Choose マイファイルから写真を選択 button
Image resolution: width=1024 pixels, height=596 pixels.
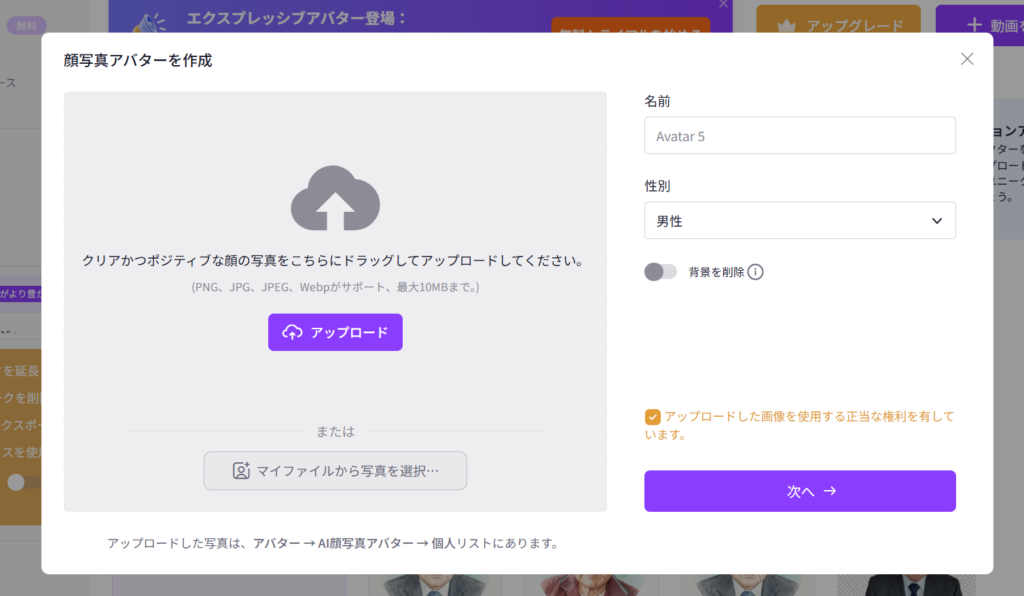(x=335, y=470)
